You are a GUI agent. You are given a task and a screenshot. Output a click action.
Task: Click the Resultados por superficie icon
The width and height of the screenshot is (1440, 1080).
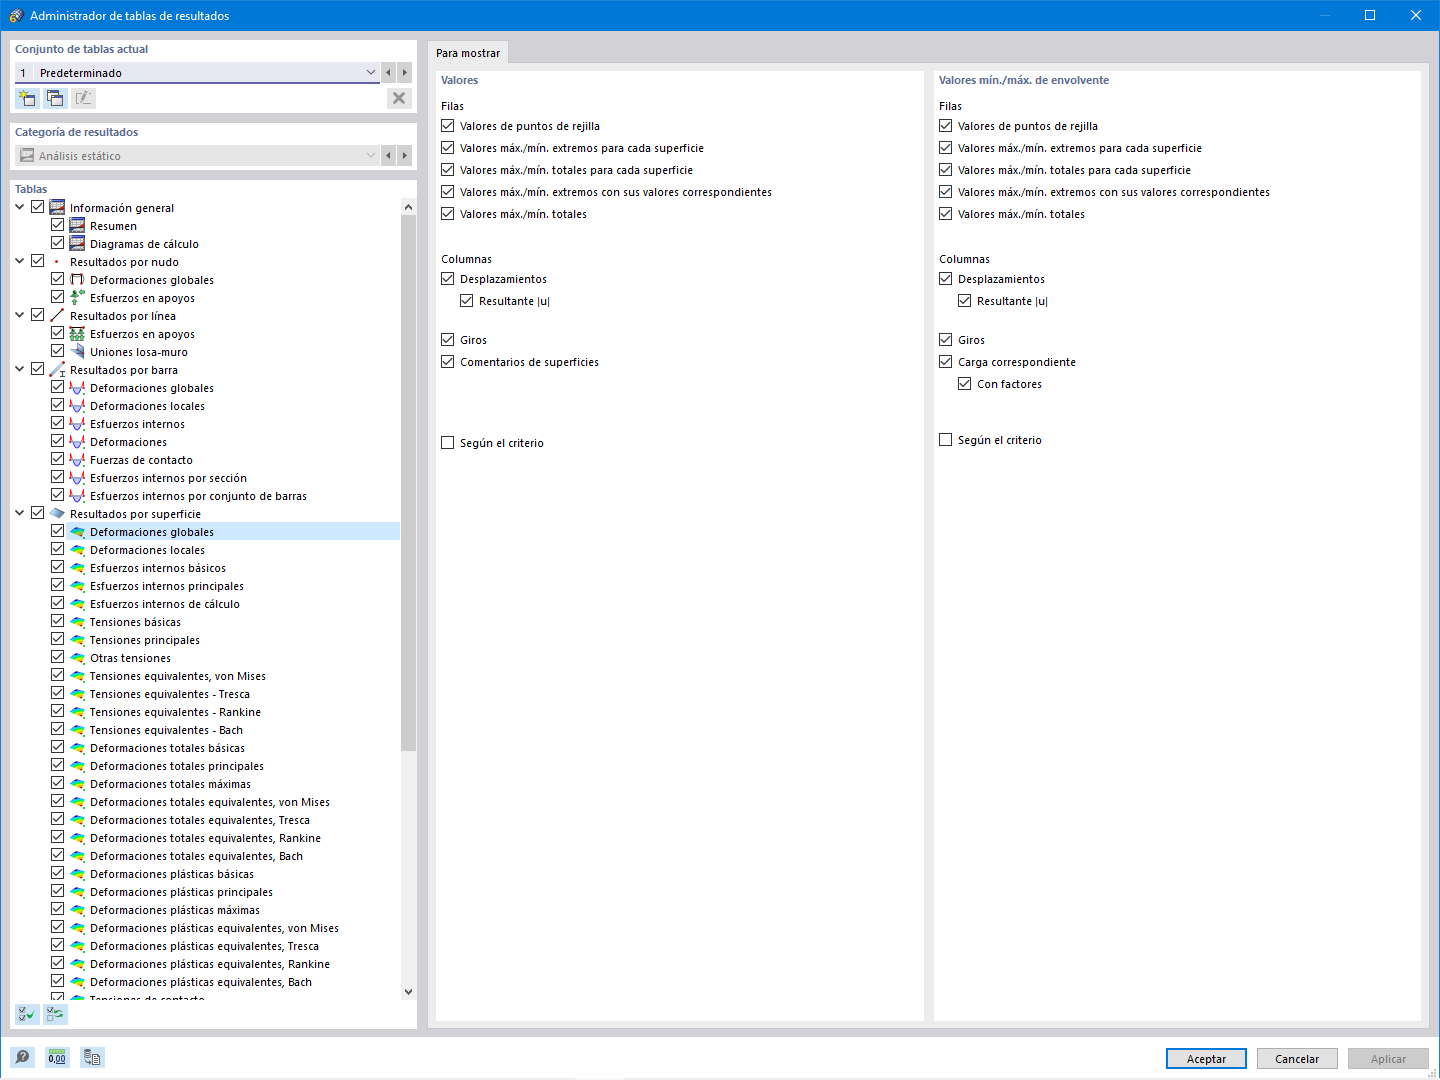pyautogui.click(x=57, y=514)
